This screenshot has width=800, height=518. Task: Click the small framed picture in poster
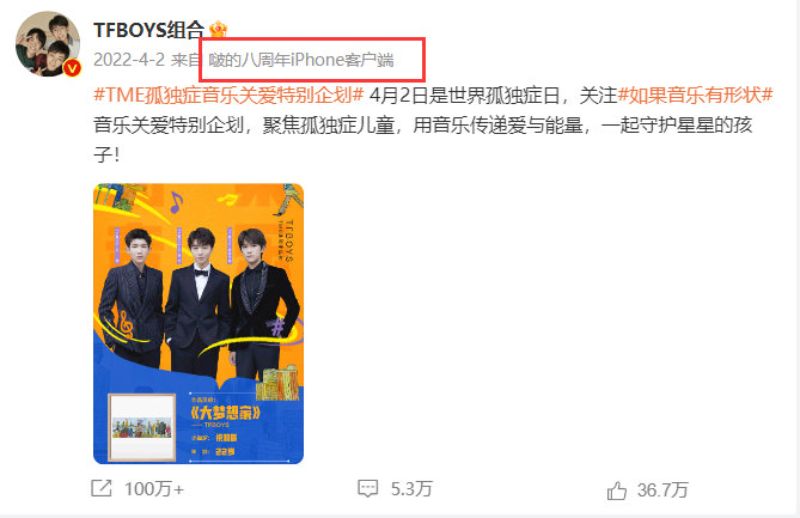[142, 427]
